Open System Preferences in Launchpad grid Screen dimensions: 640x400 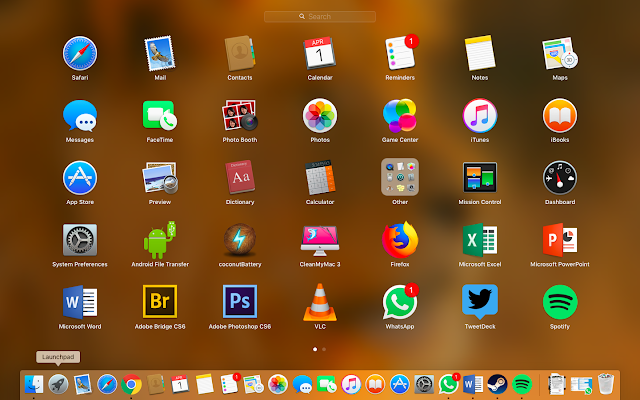(x=80, y=240)
